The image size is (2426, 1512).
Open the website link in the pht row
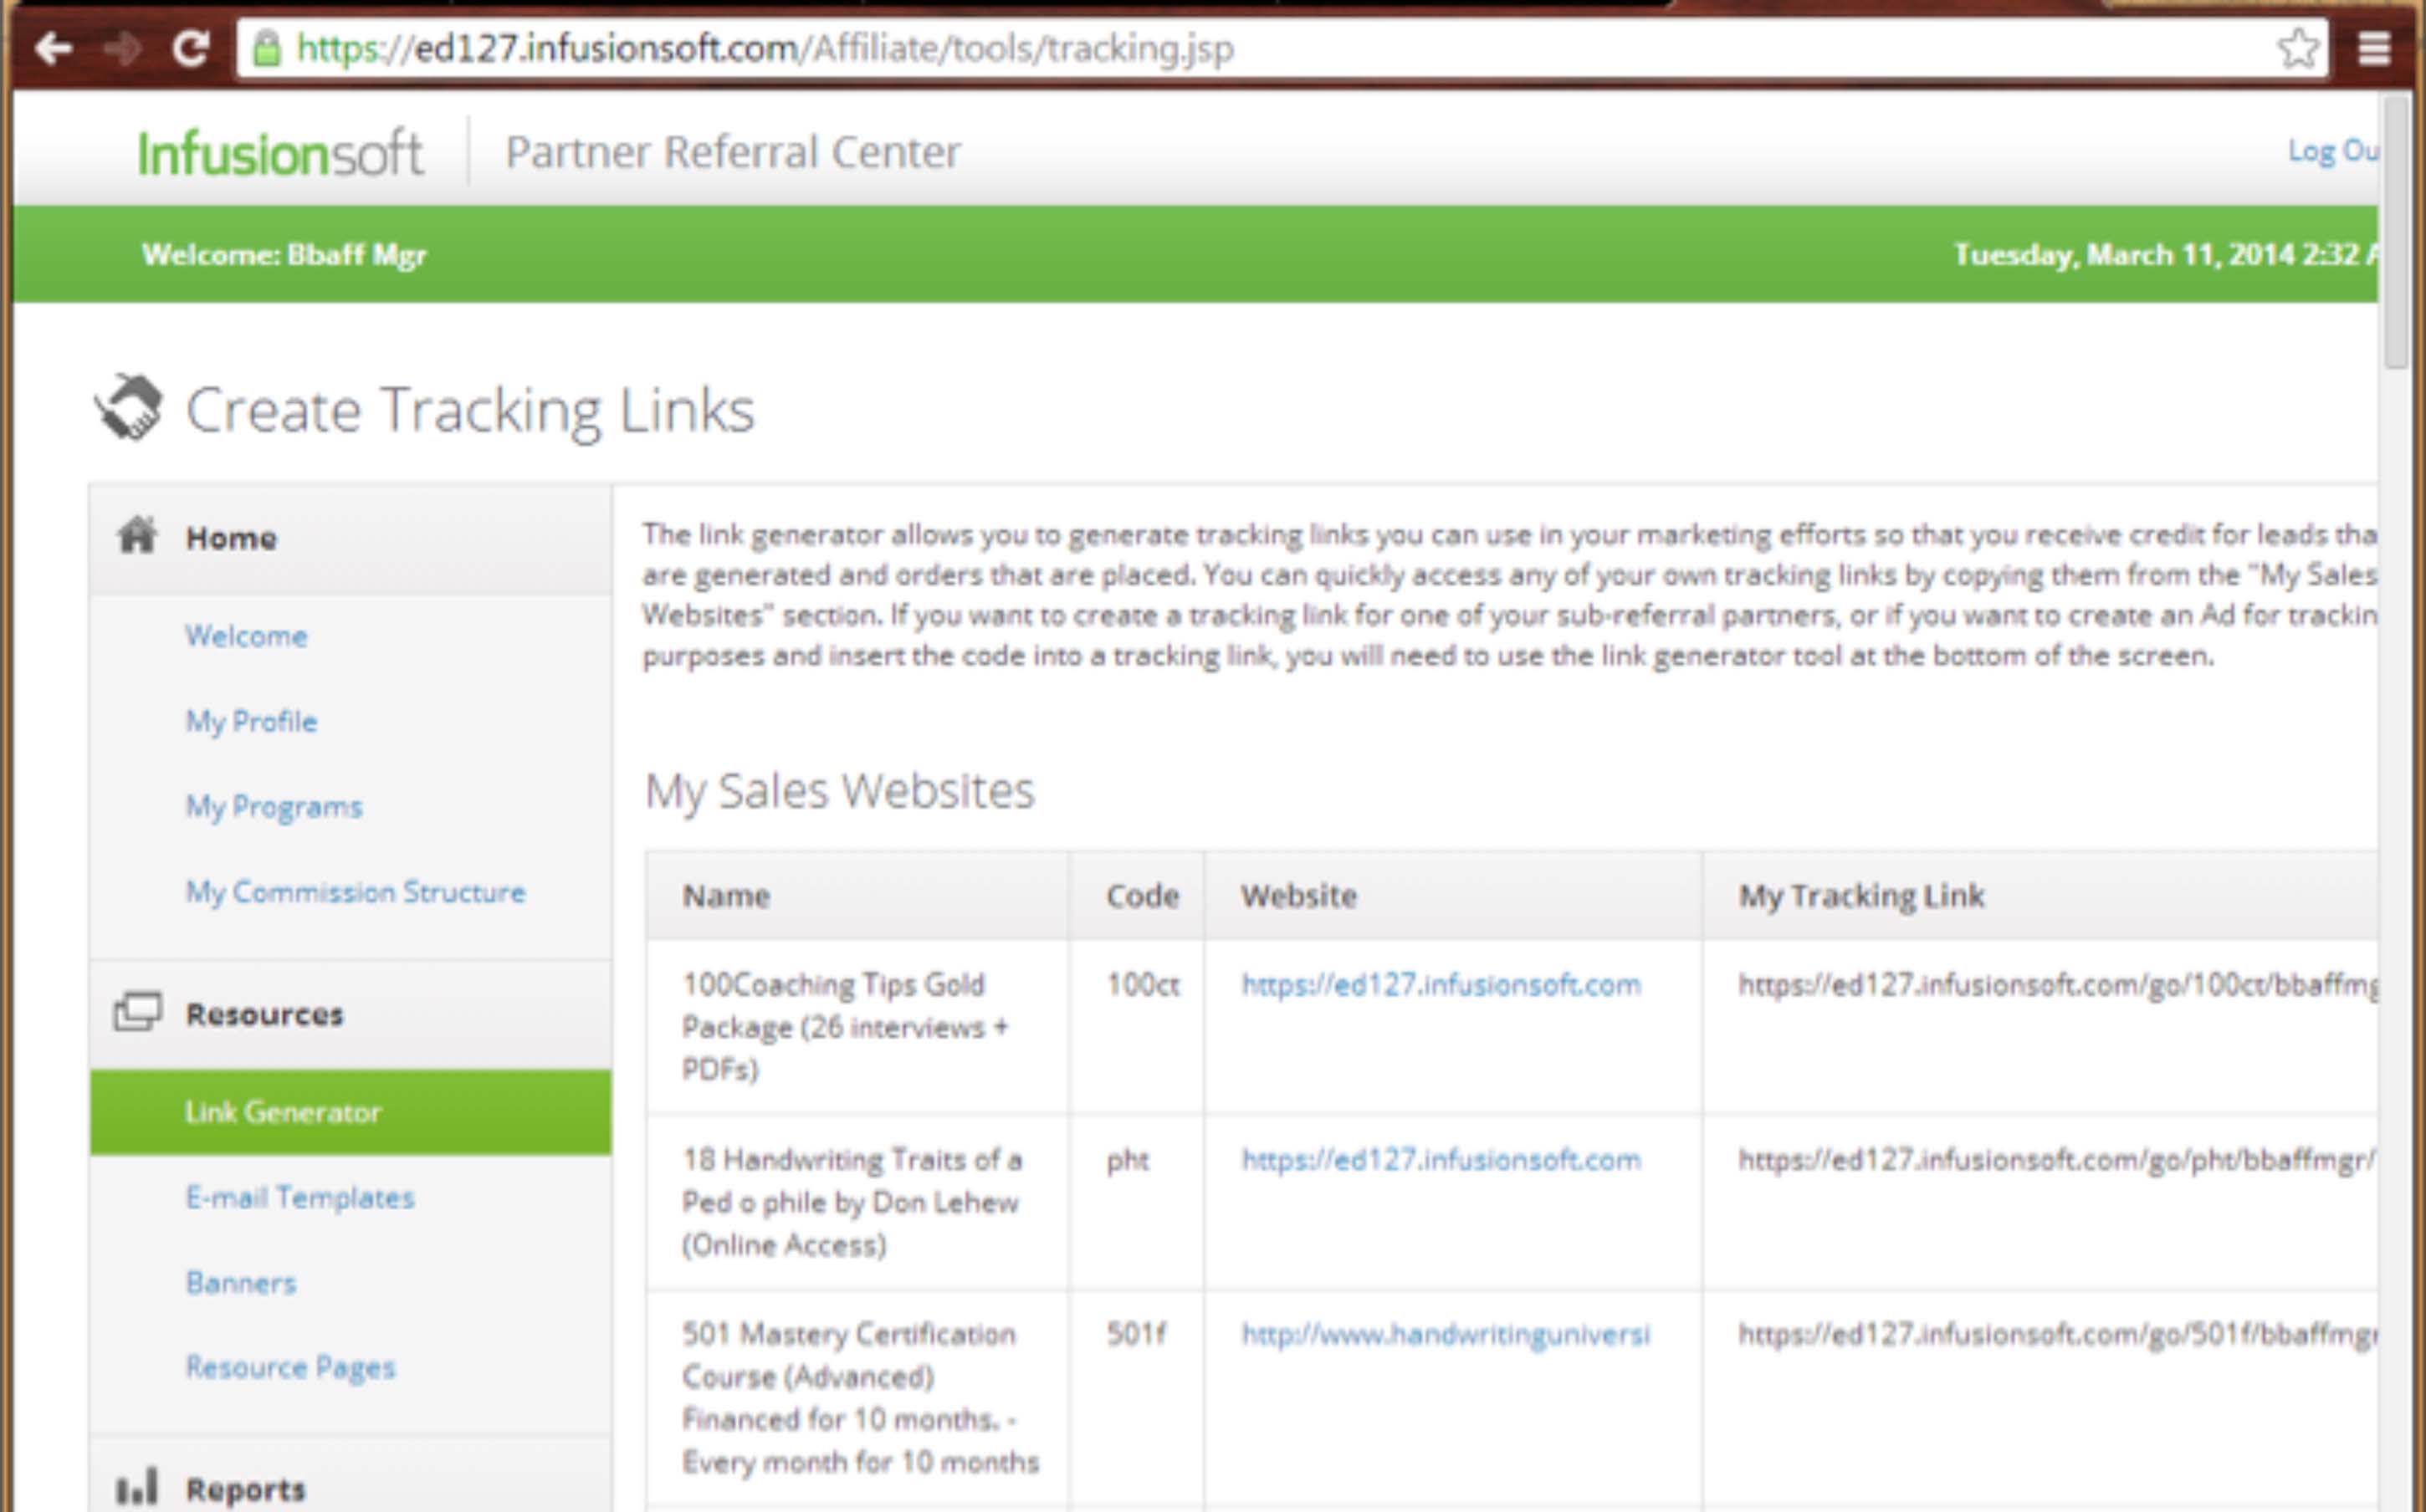click(1440, 1160)
